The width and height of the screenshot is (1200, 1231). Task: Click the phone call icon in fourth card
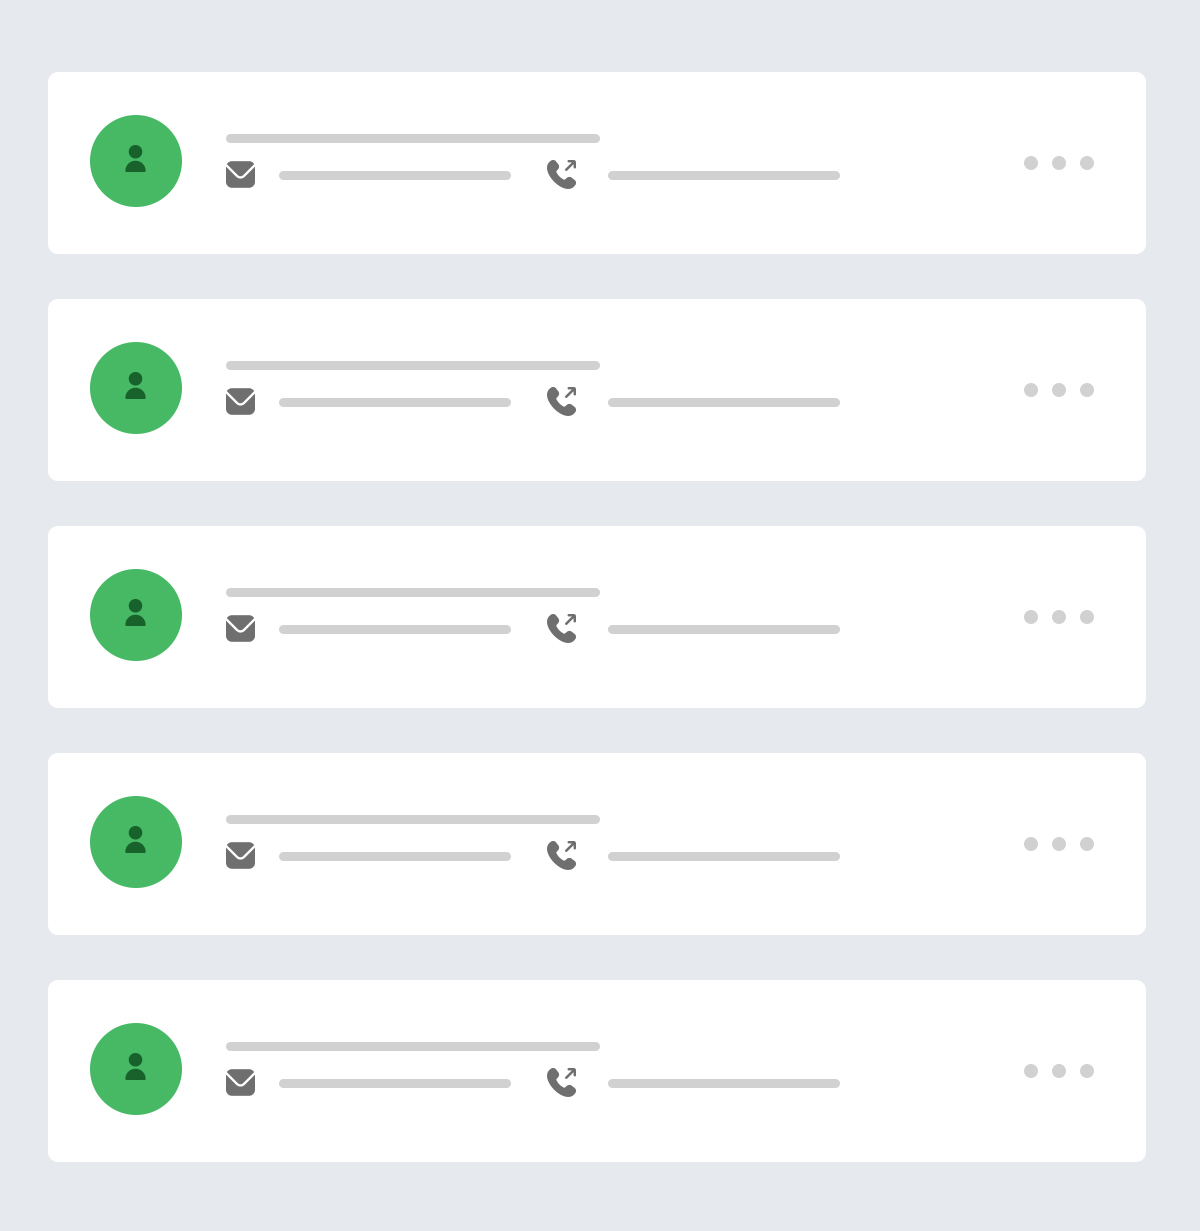(x=561, y=855)
